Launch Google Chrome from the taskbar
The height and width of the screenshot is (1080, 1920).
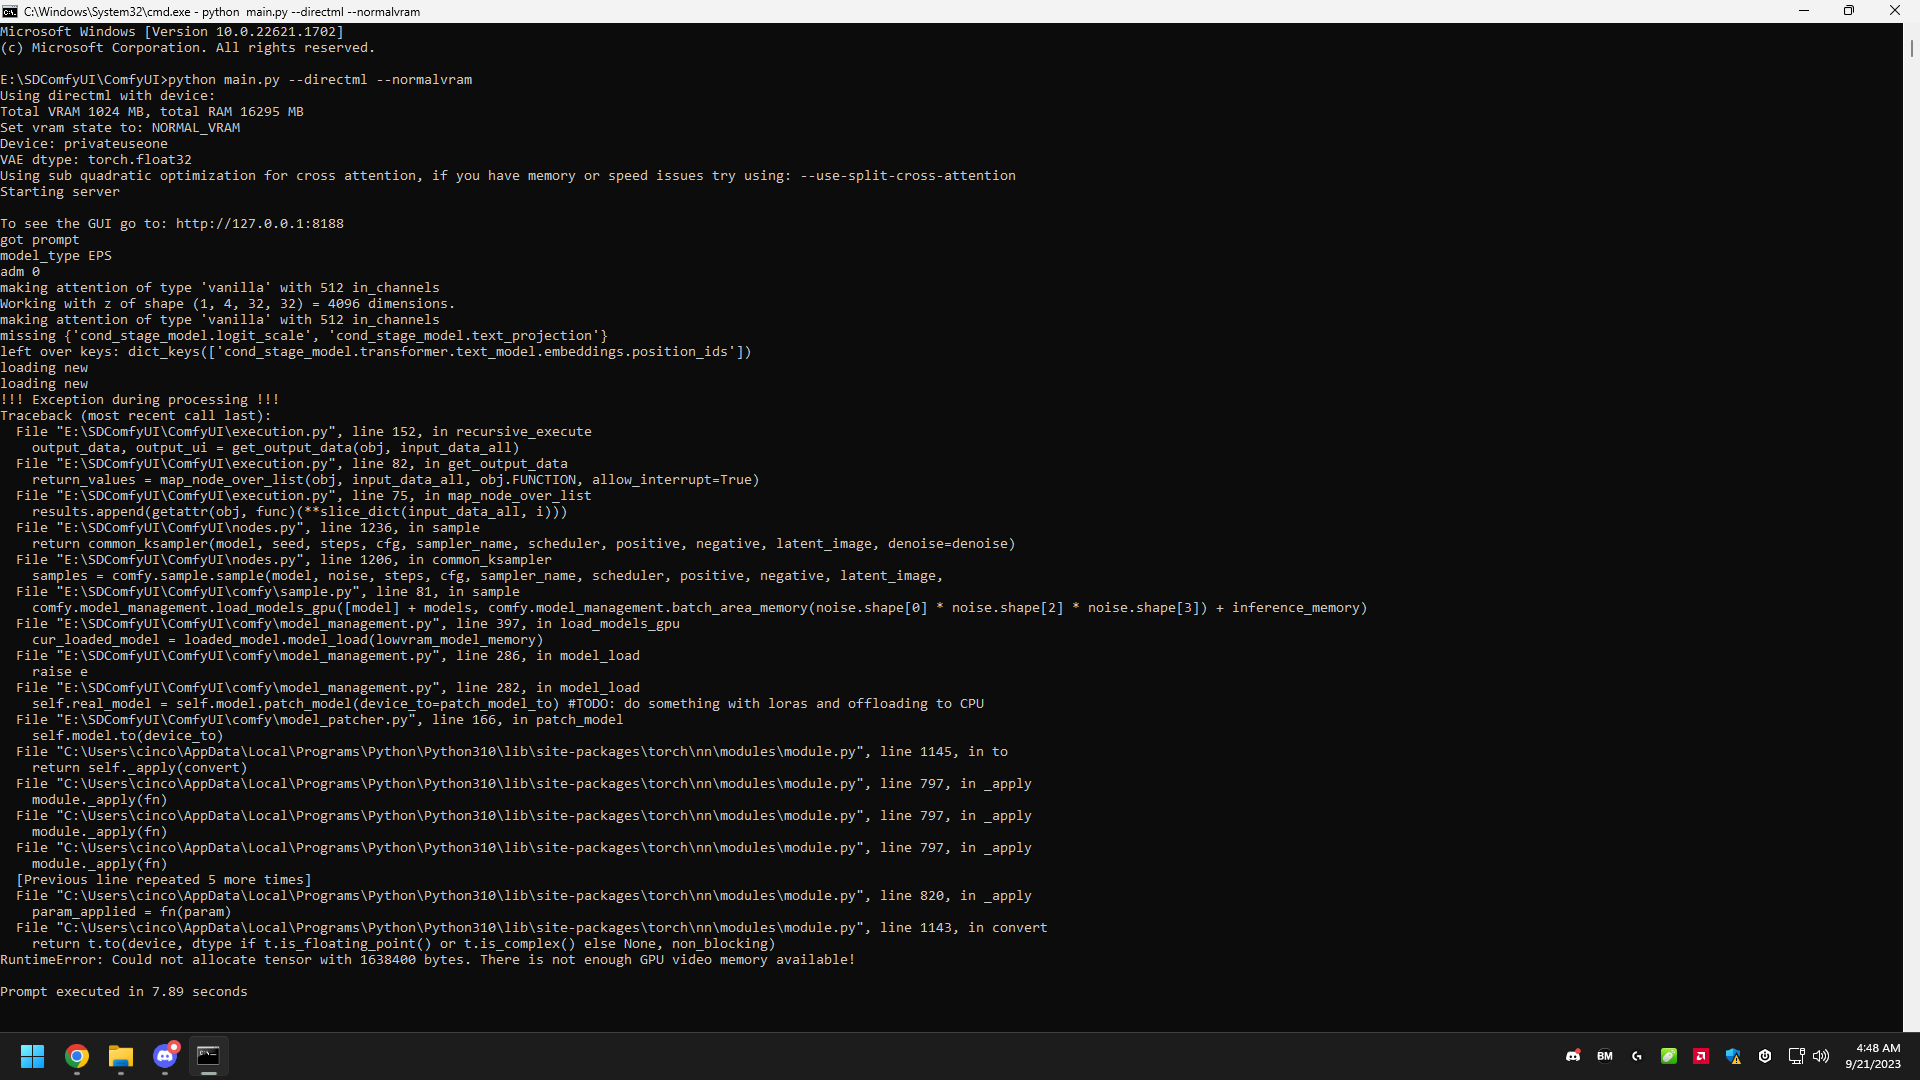[76, 1056]
